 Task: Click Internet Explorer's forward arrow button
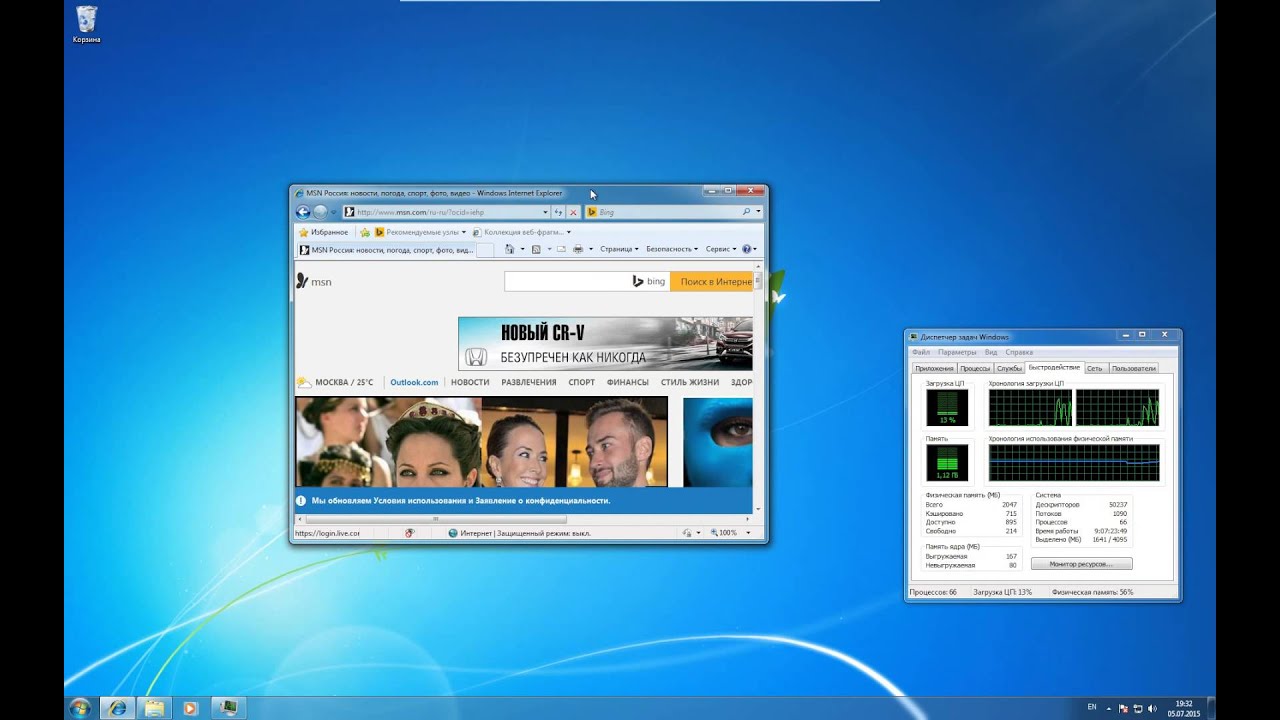320,212
